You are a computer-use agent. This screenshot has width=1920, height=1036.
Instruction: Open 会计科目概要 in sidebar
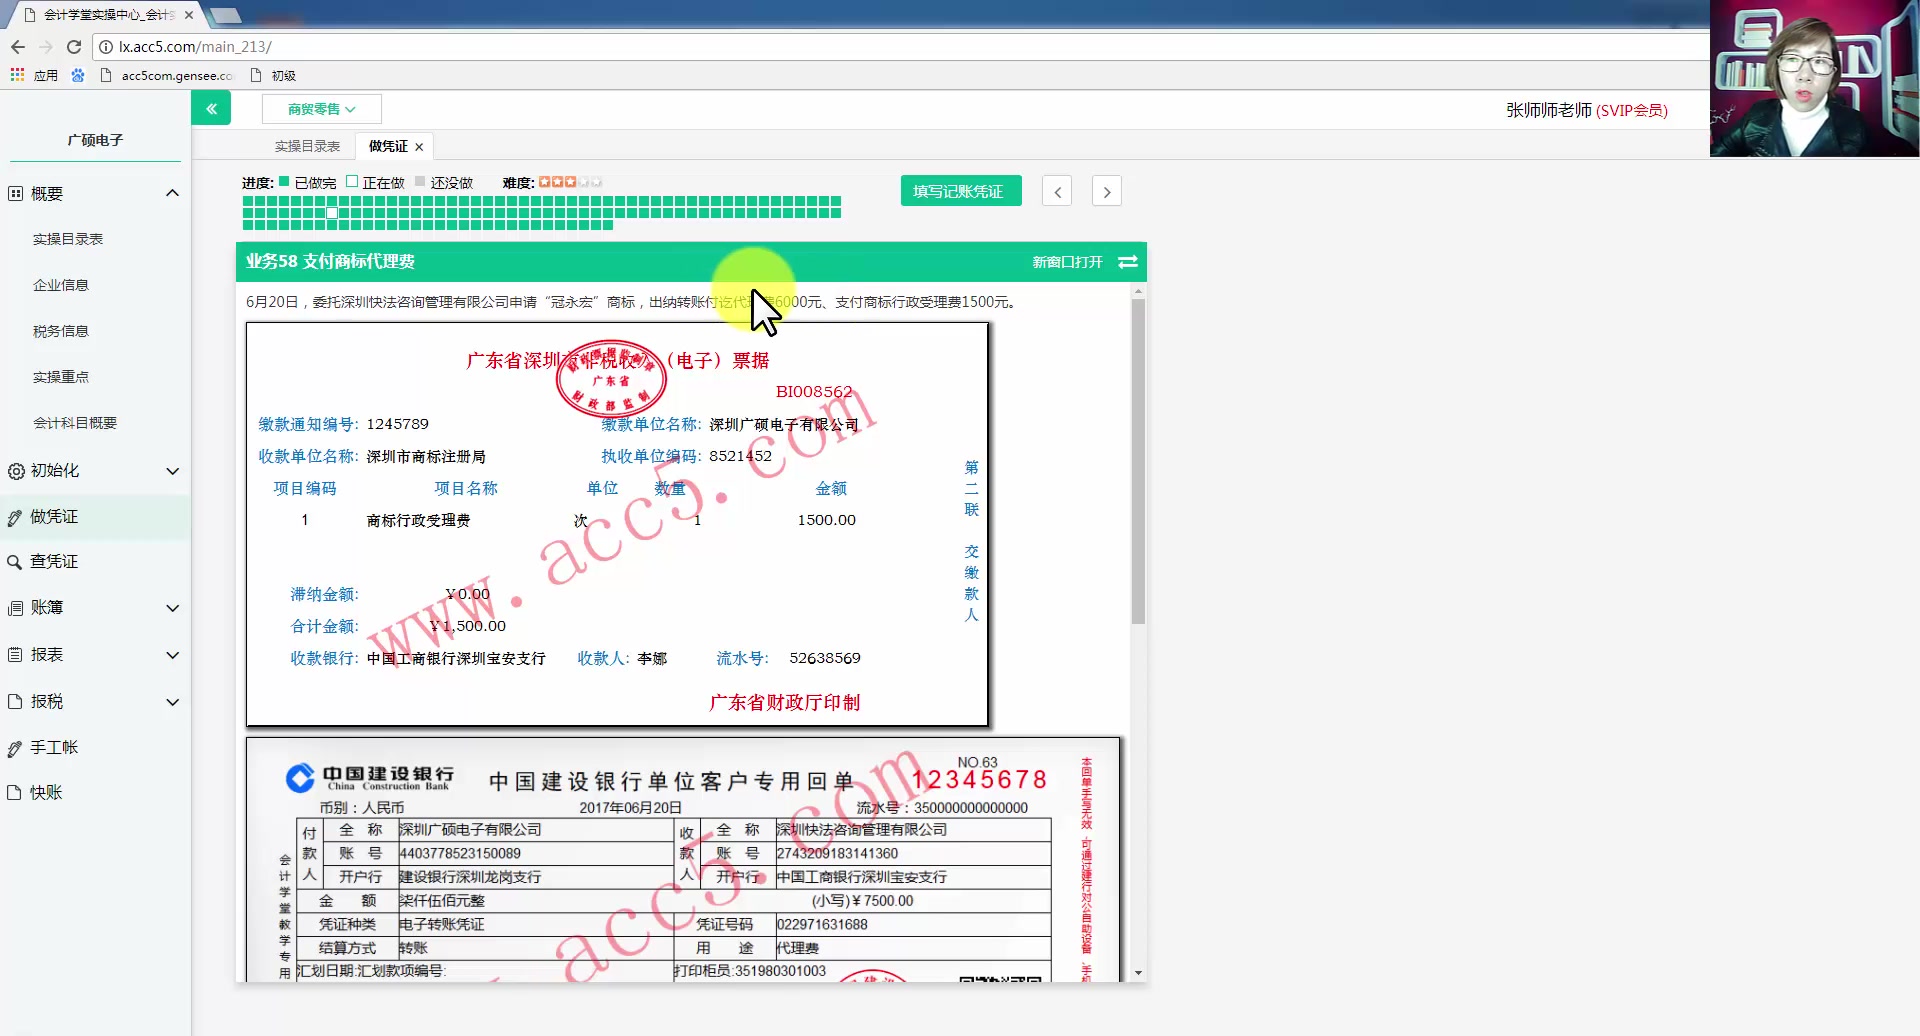75,423
